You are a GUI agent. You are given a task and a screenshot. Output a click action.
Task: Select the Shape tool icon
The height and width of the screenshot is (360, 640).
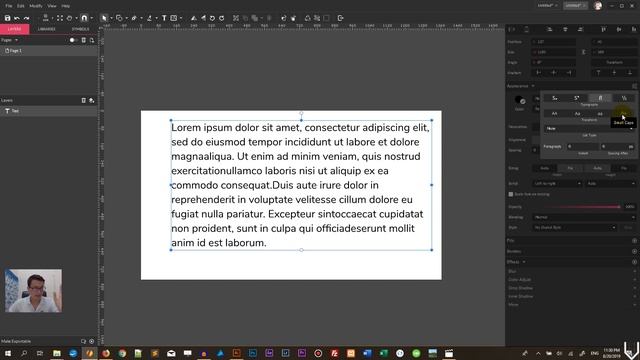119,18
